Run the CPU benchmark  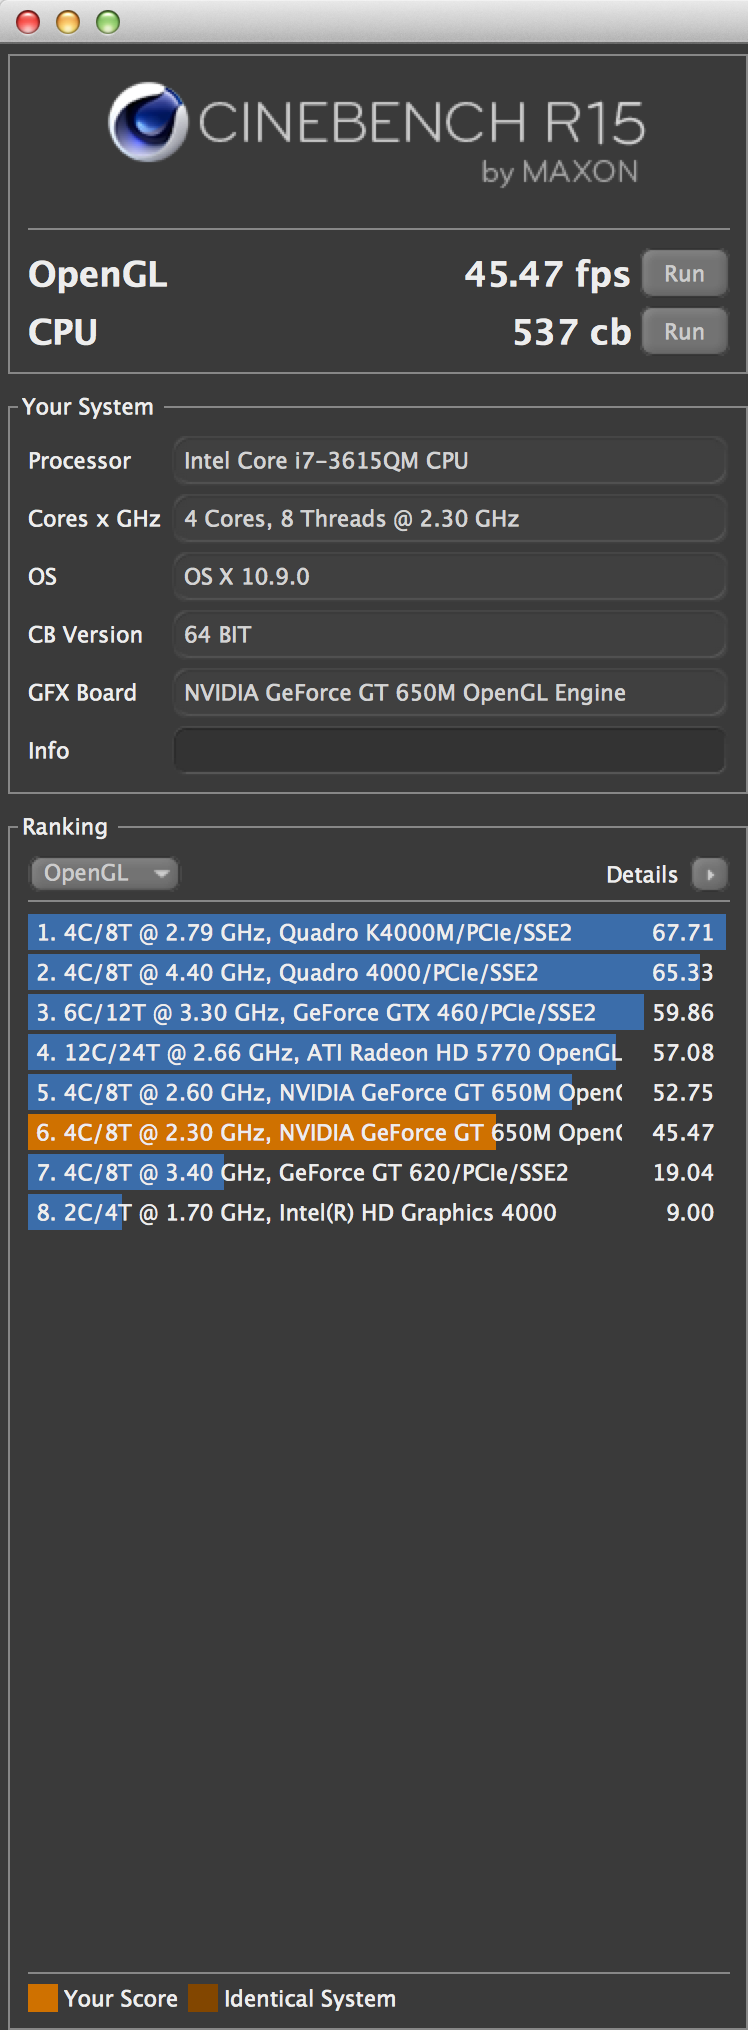pos(684,331)
